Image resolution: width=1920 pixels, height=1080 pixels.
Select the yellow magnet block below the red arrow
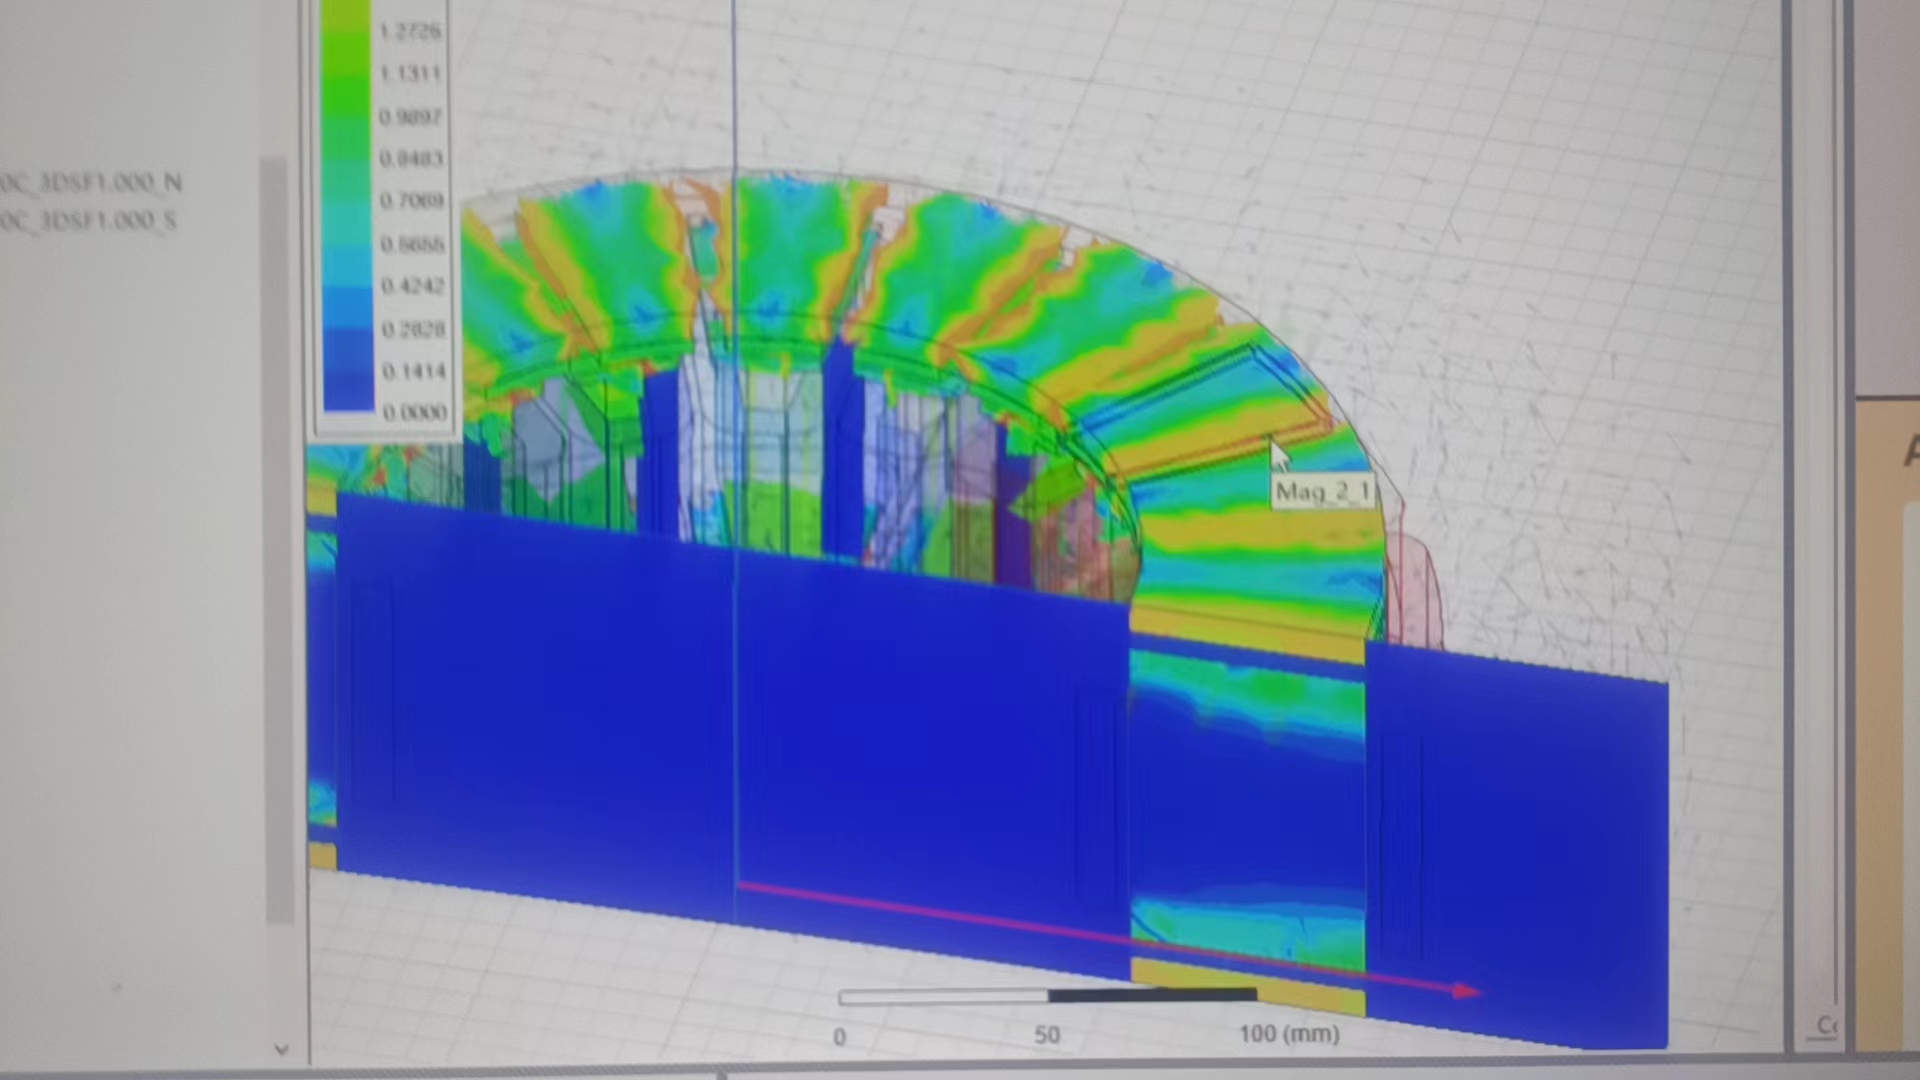(x=1247, y=986)
